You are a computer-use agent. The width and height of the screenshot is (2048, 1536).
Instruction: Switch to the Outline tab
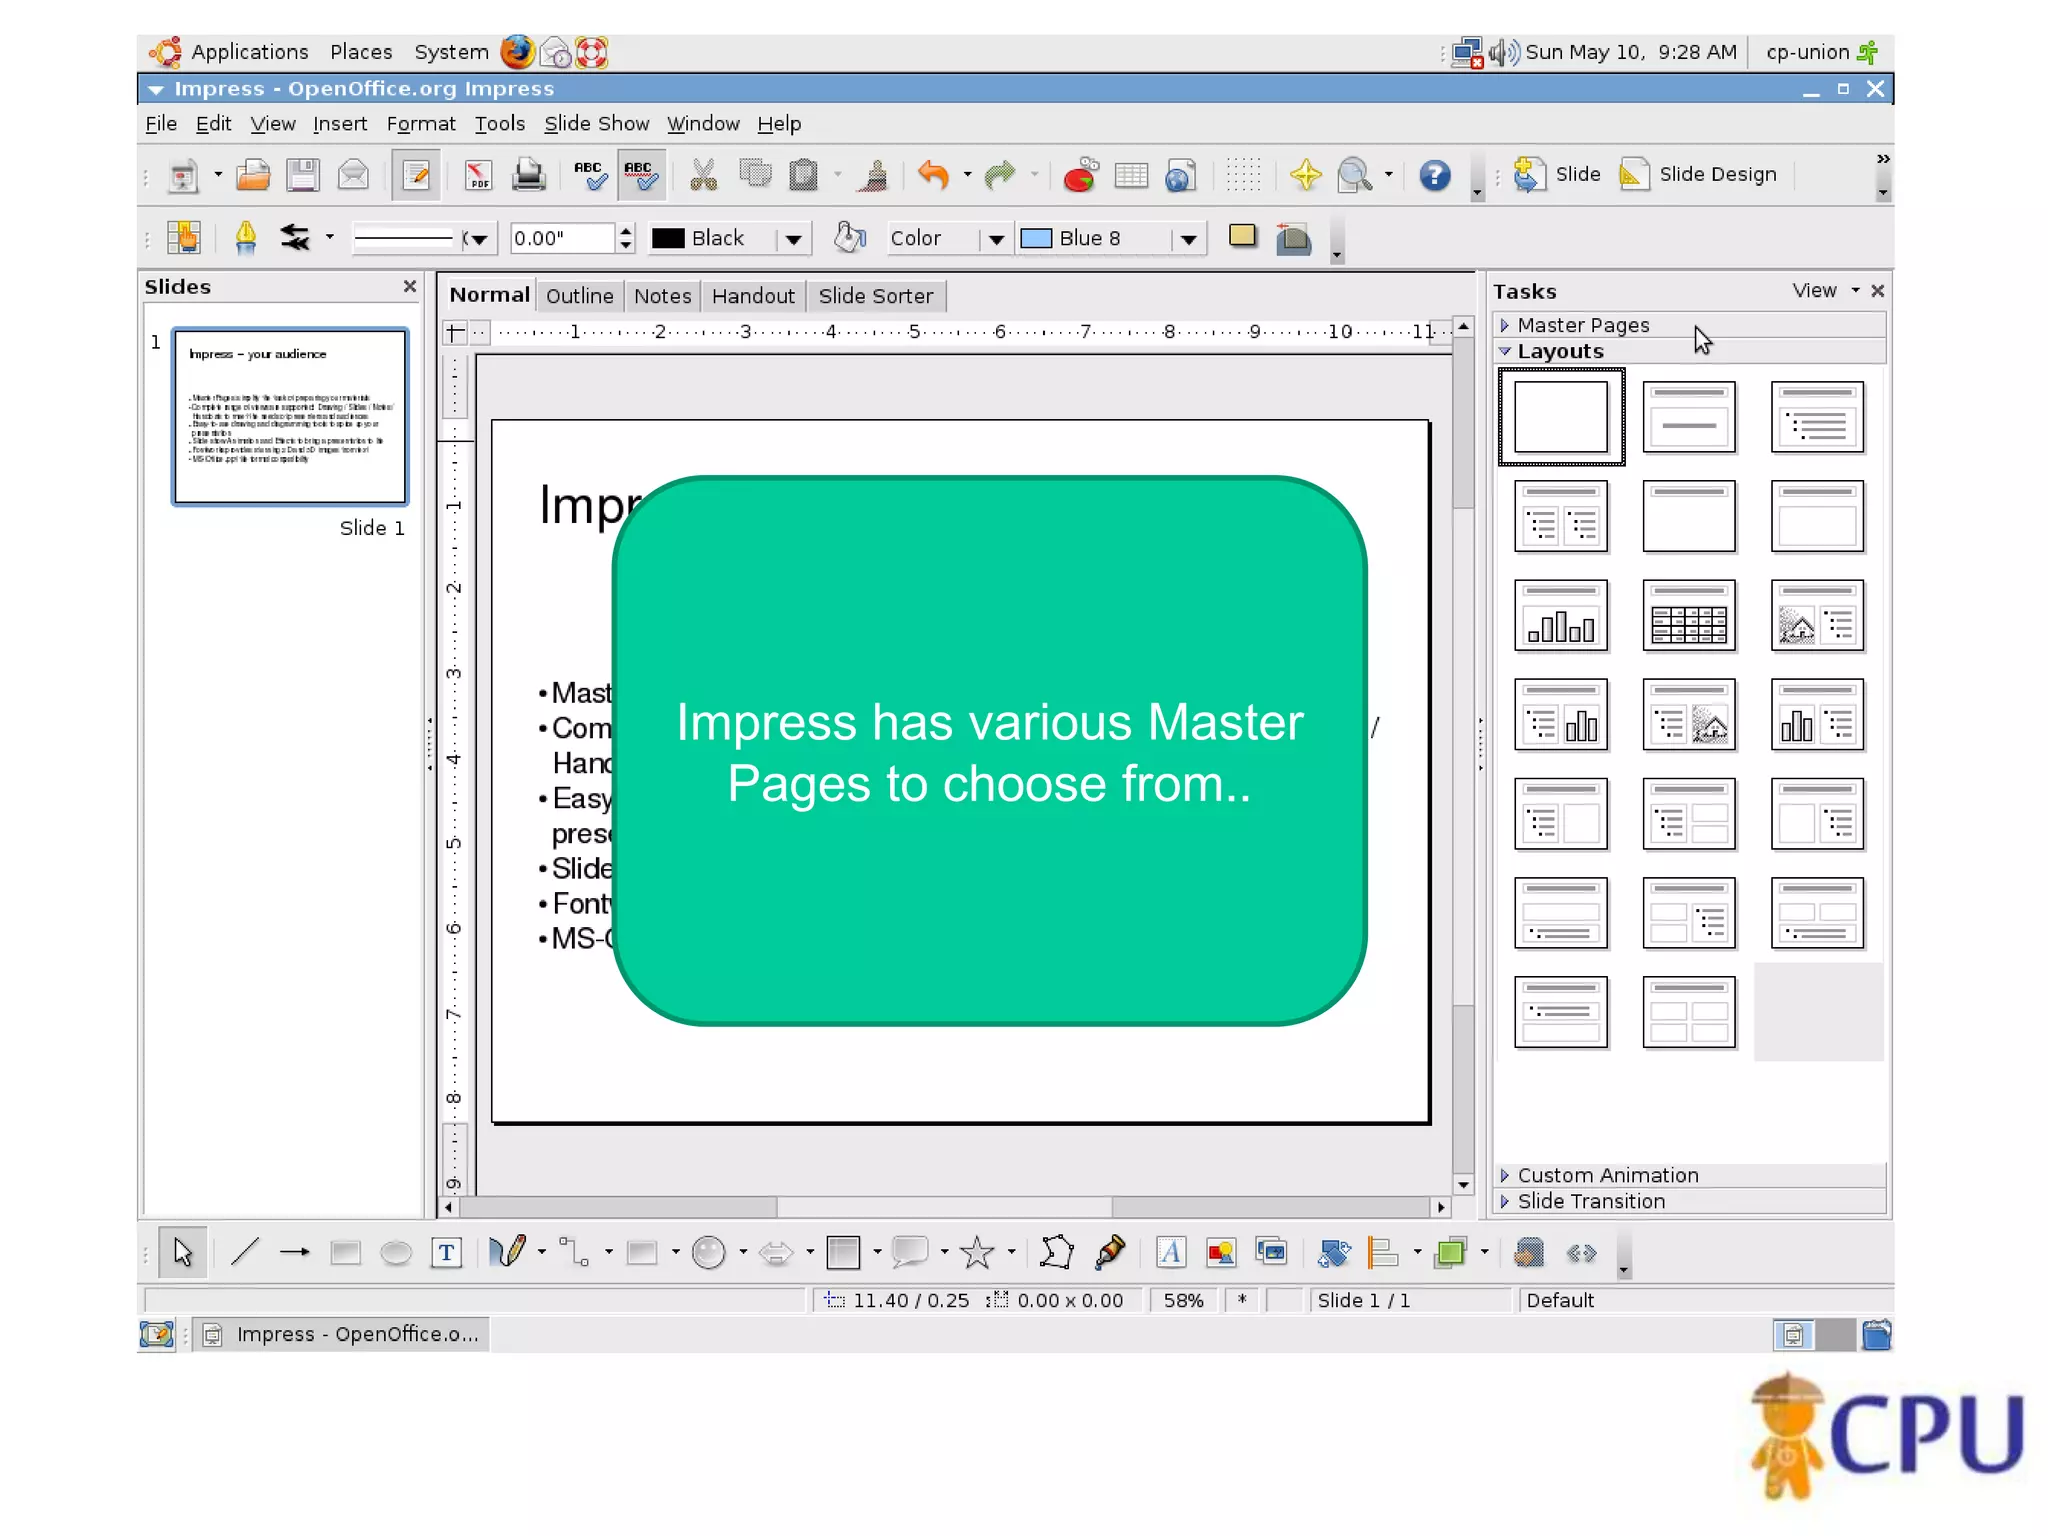point(580,296)
